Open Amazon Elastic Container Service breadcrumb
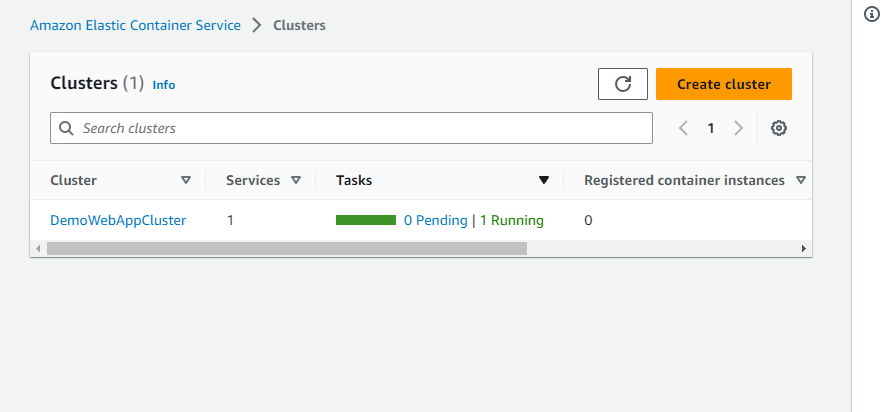Screen dimensions: 885x412 point(135,25)
